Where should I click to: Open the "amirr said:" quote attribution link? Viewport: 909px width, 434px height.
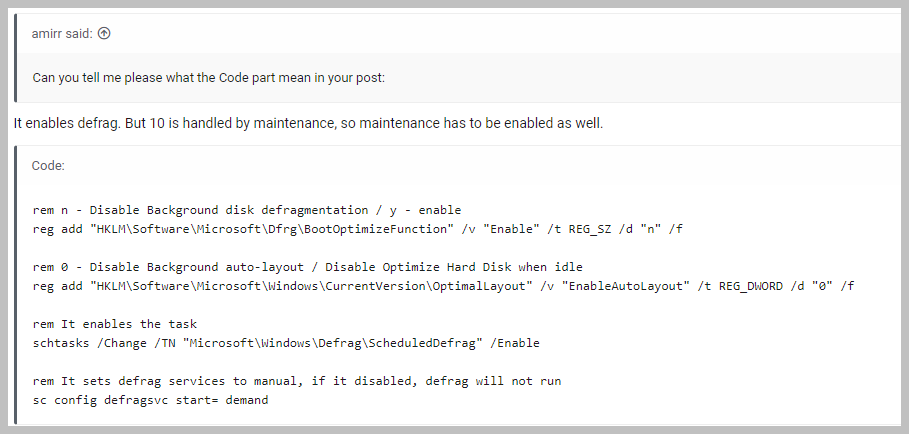[x=63, y=33]
